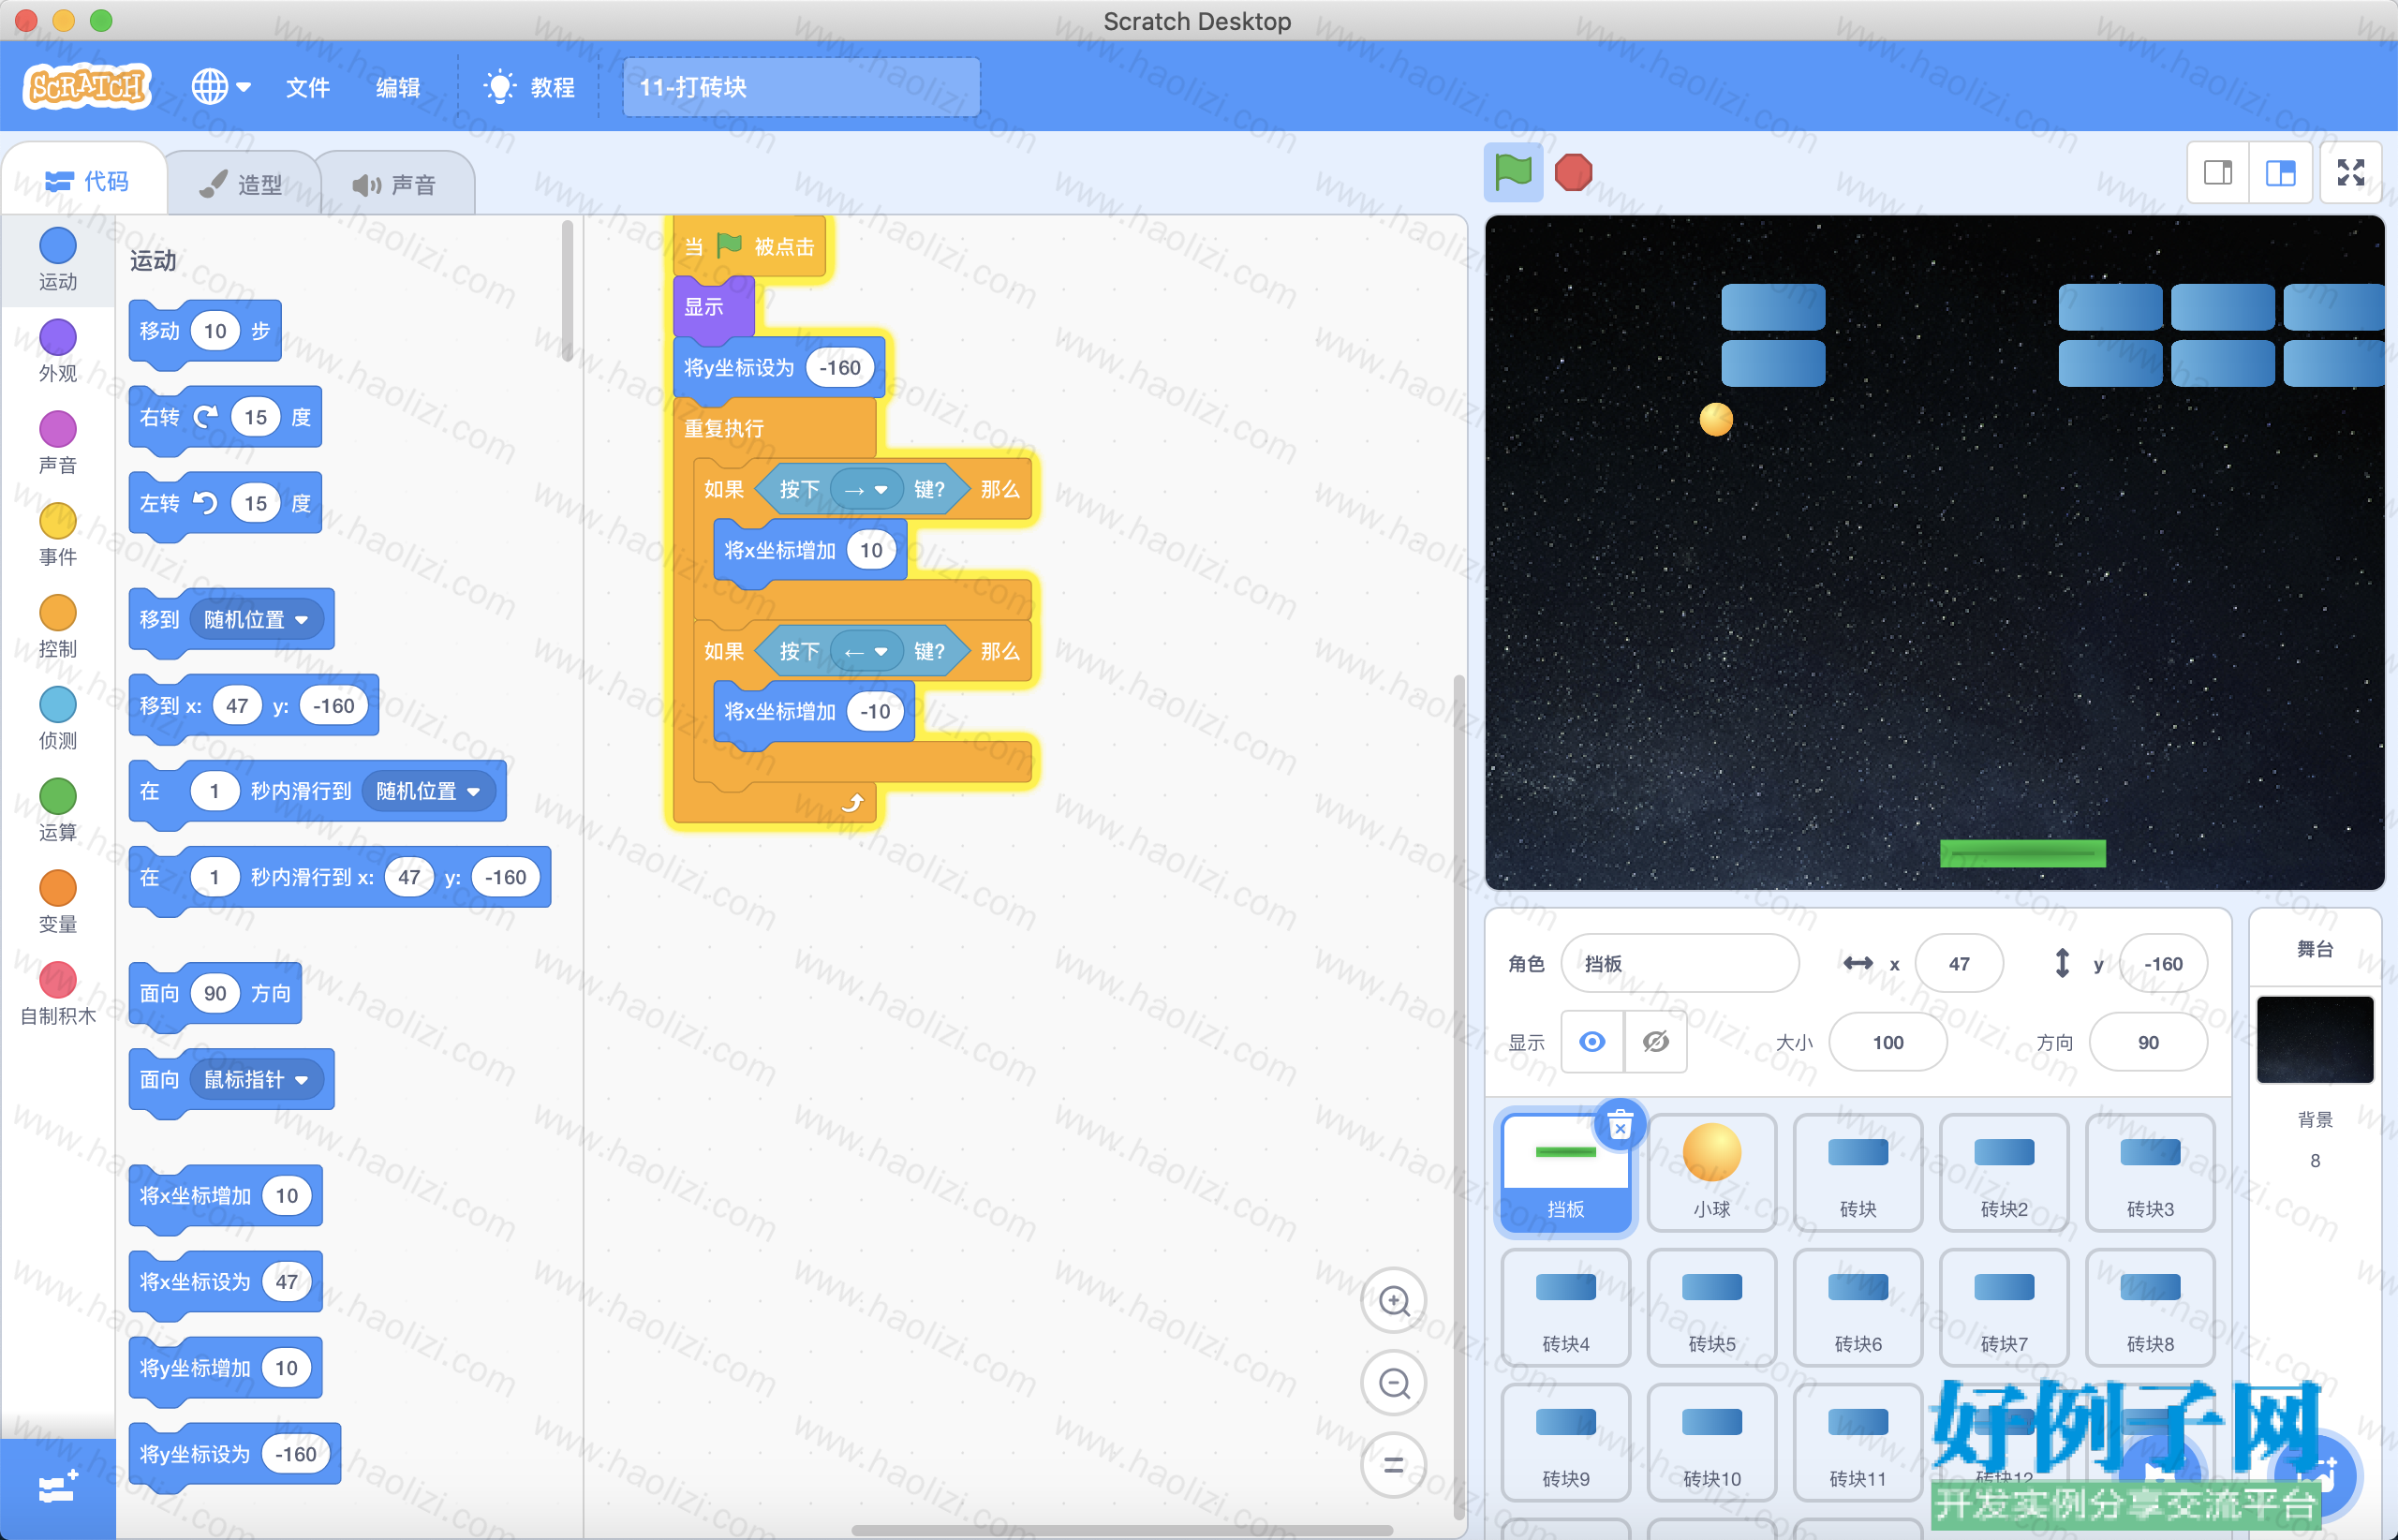Viewport: 2398px width, 1540px height.
Task: Open 教程 tutorials
Action: pyautogui.click(x=529, y=87)
